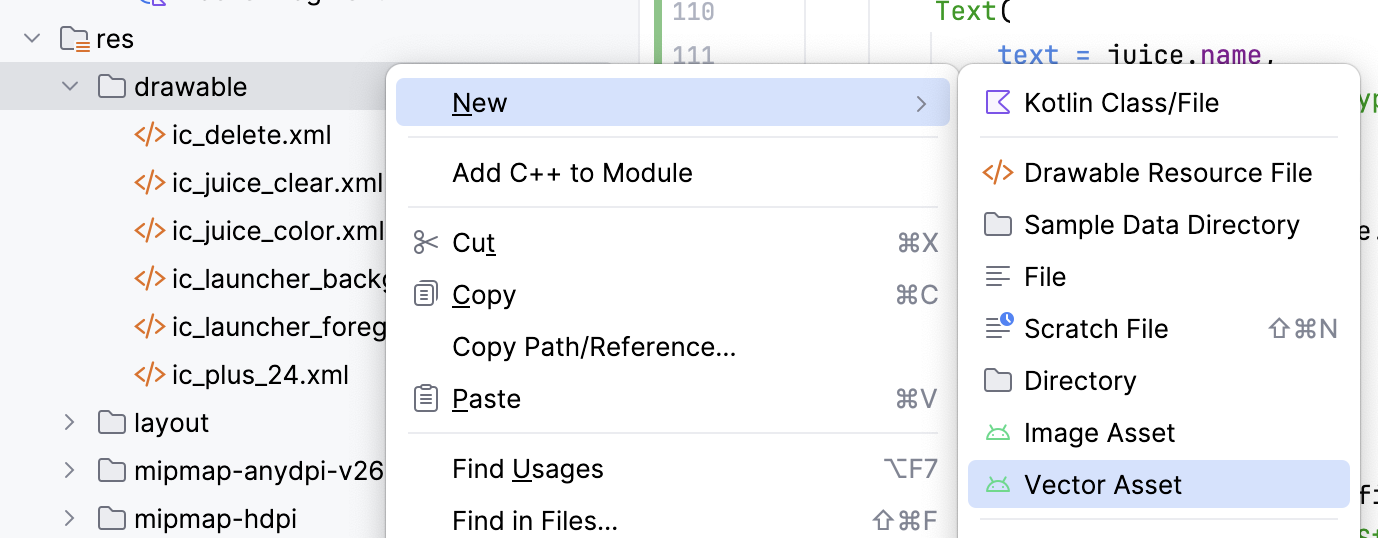
Task: Click the Drawable Resource File icon
Action: pos(998,173)
